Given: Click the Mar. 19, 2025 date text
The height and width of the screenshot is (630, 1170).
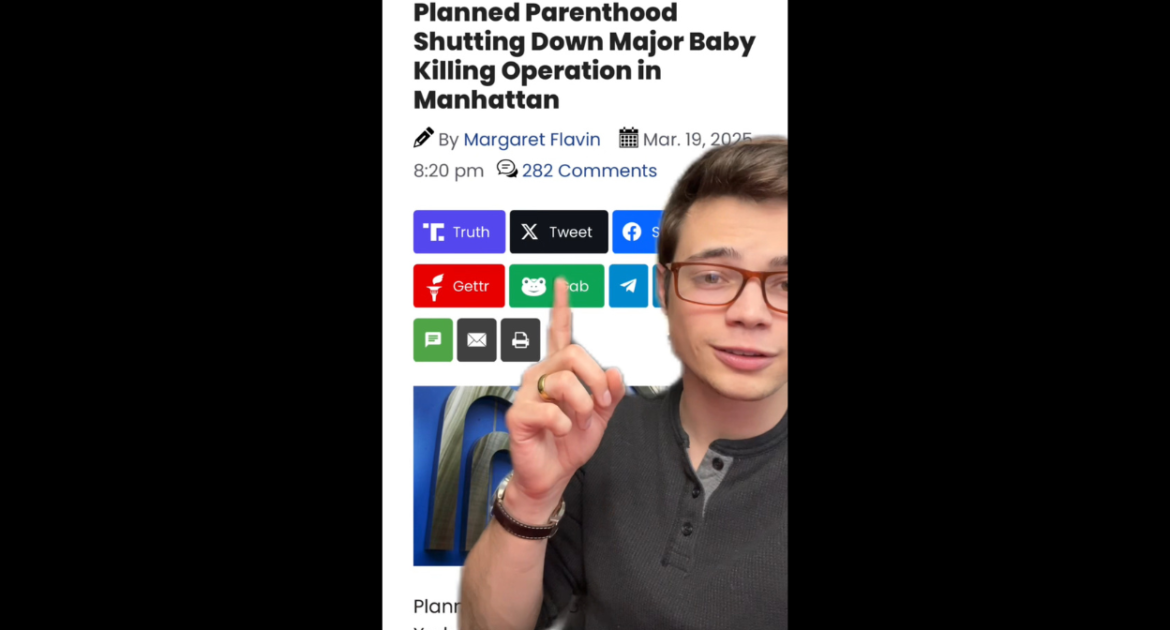Looking at the screenshot, I should click(x=697, y=140).
